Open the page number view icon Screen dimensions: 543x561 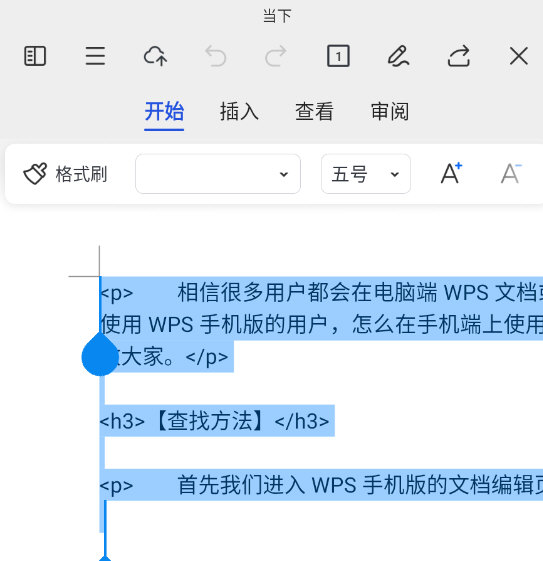(338, 56)
